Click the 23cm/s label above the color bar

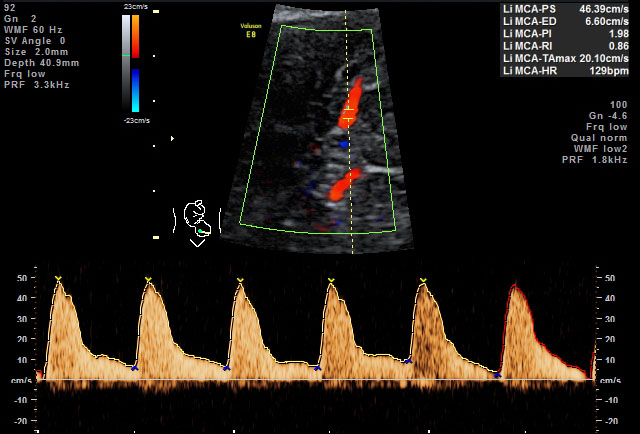pos(136,7)
